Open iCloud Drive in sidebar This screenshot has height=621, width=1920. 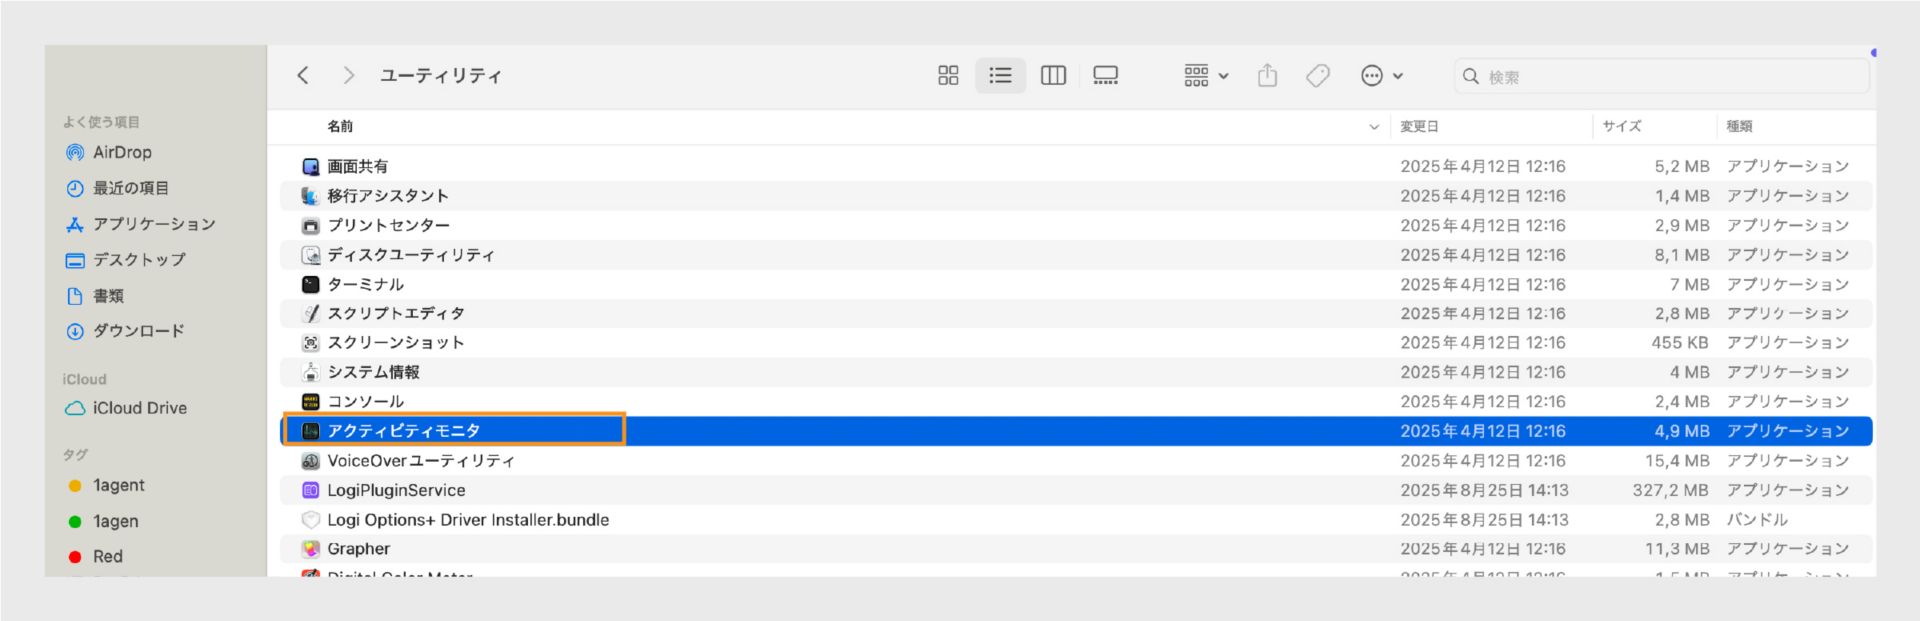tap(138, 408)
